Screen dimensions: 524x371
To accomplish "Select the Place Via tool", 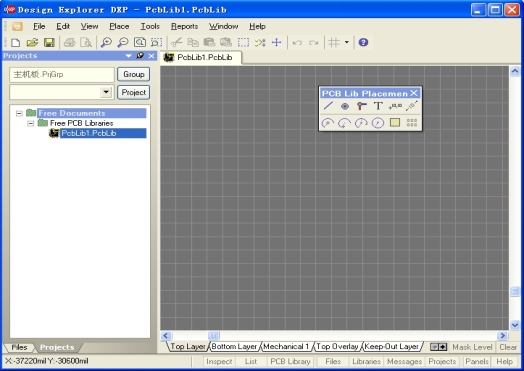I will [361, 106].
